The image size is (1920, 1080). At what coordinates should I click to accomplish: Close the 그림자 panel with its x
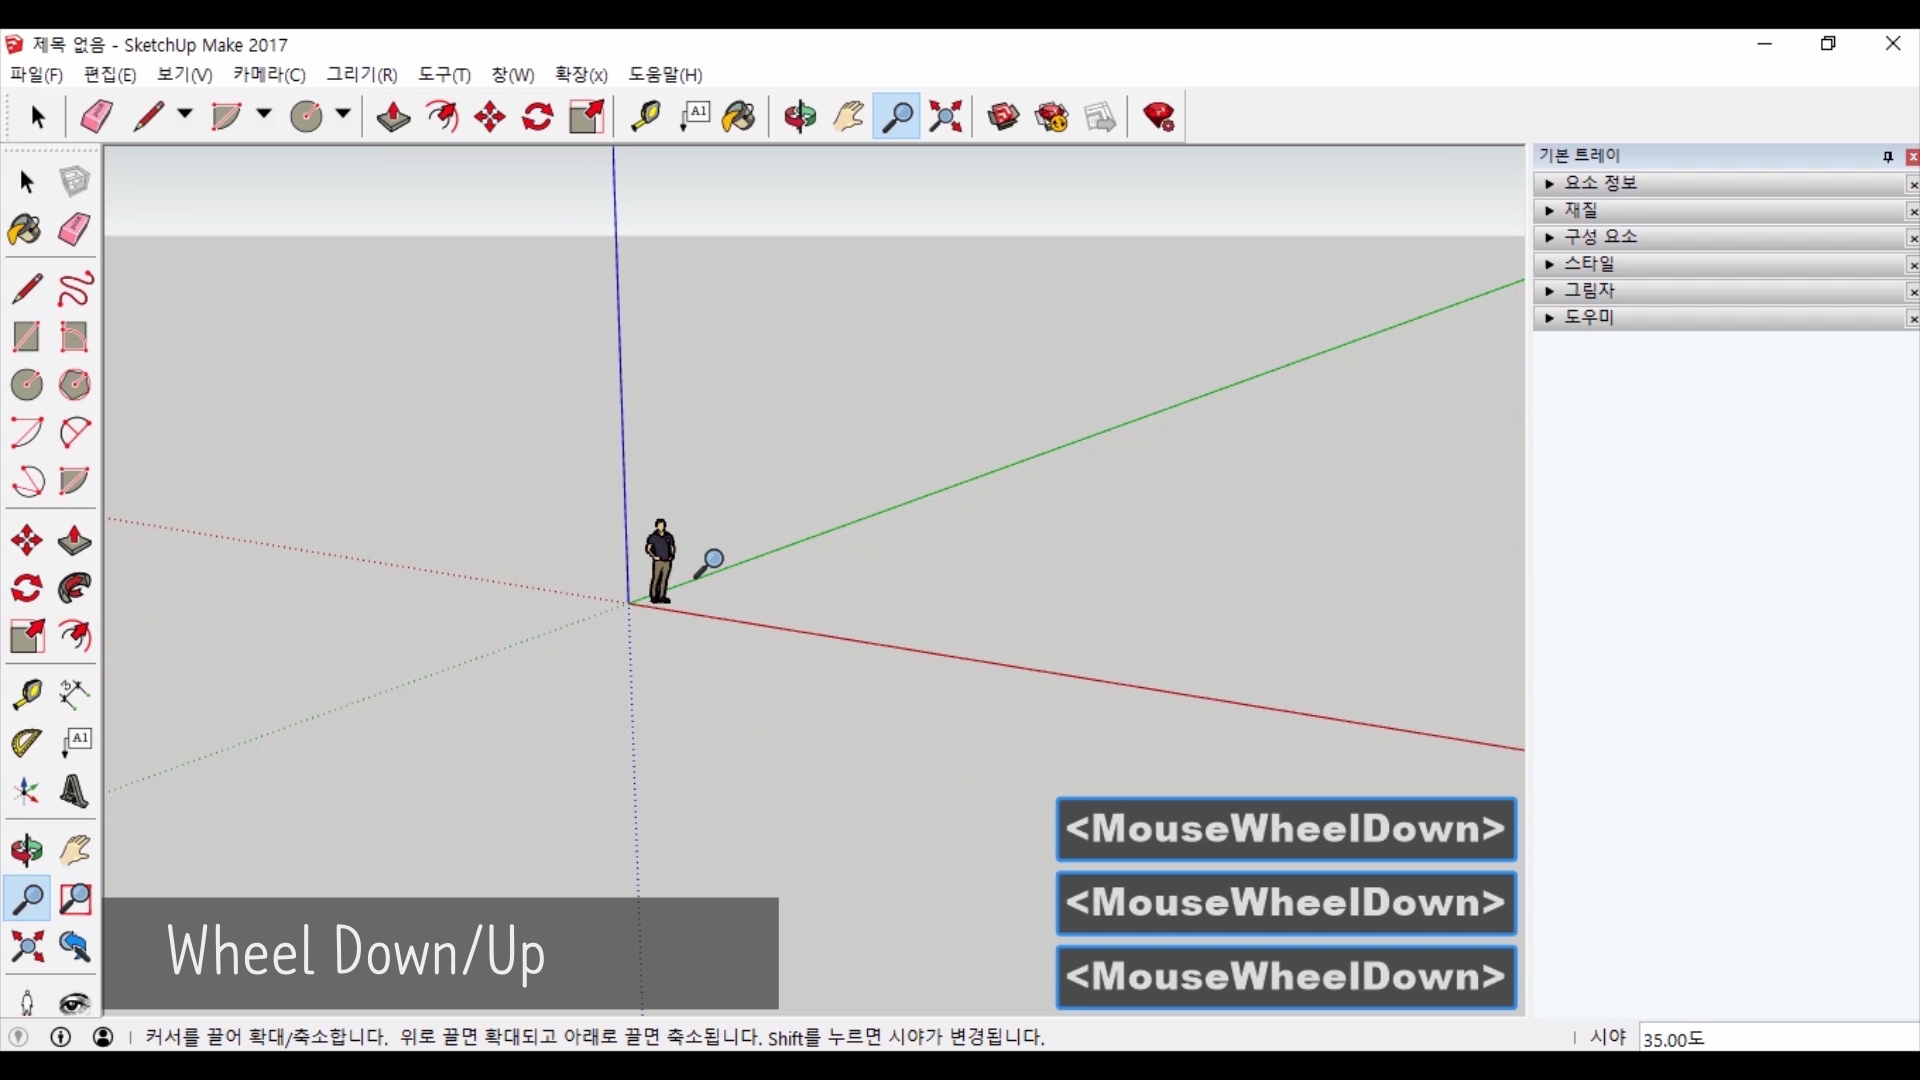pos(1912,292)
